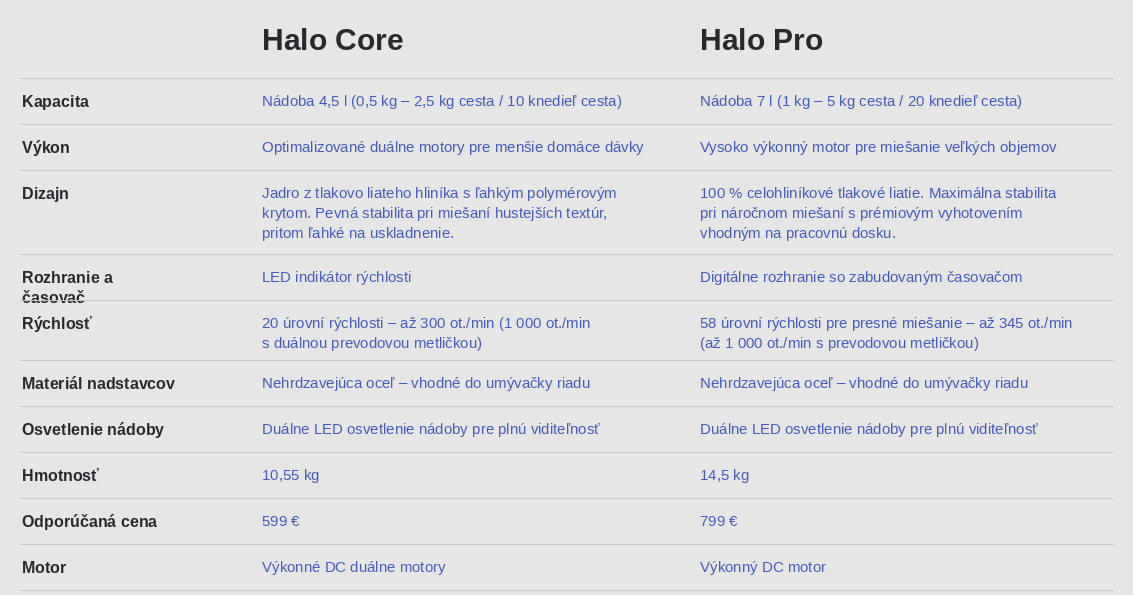Click Halo Core Nehrdzavejúca oceľ text
The width and height of the screenshot is (1133, 595).
426,383
